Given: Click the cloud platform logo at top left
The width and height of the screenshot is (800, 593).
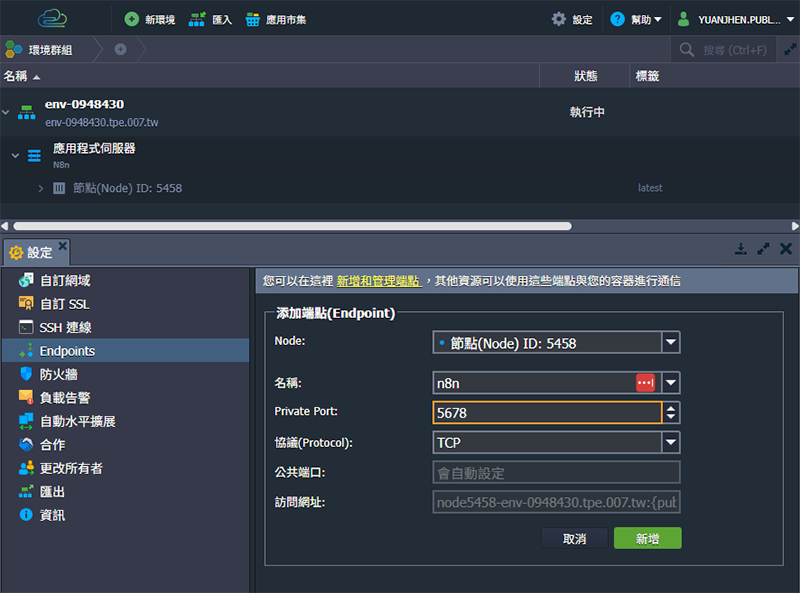Looking at the screenshot, I should pyautogui.click(x=53, y=16).
